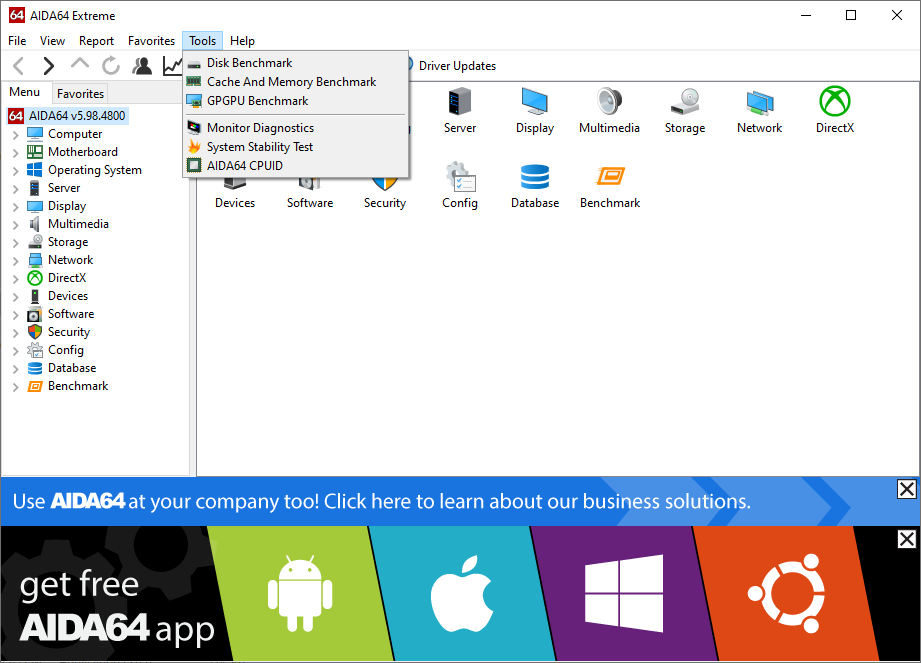
Task: Expand the Multimedia tree node arrow
Action: [15, 225]
